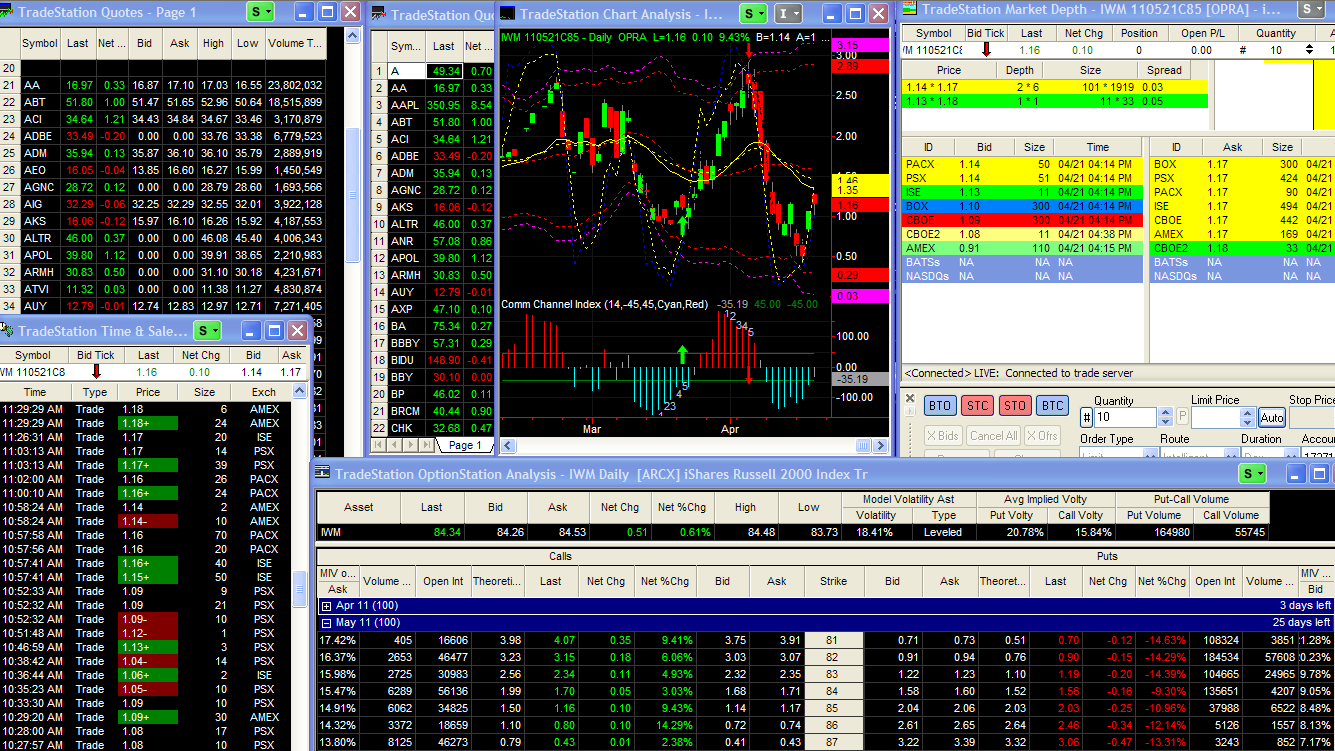Click the Price column header in Market Depth
The height and width of the screenshot is (751, 1335).
pos(949,70)
